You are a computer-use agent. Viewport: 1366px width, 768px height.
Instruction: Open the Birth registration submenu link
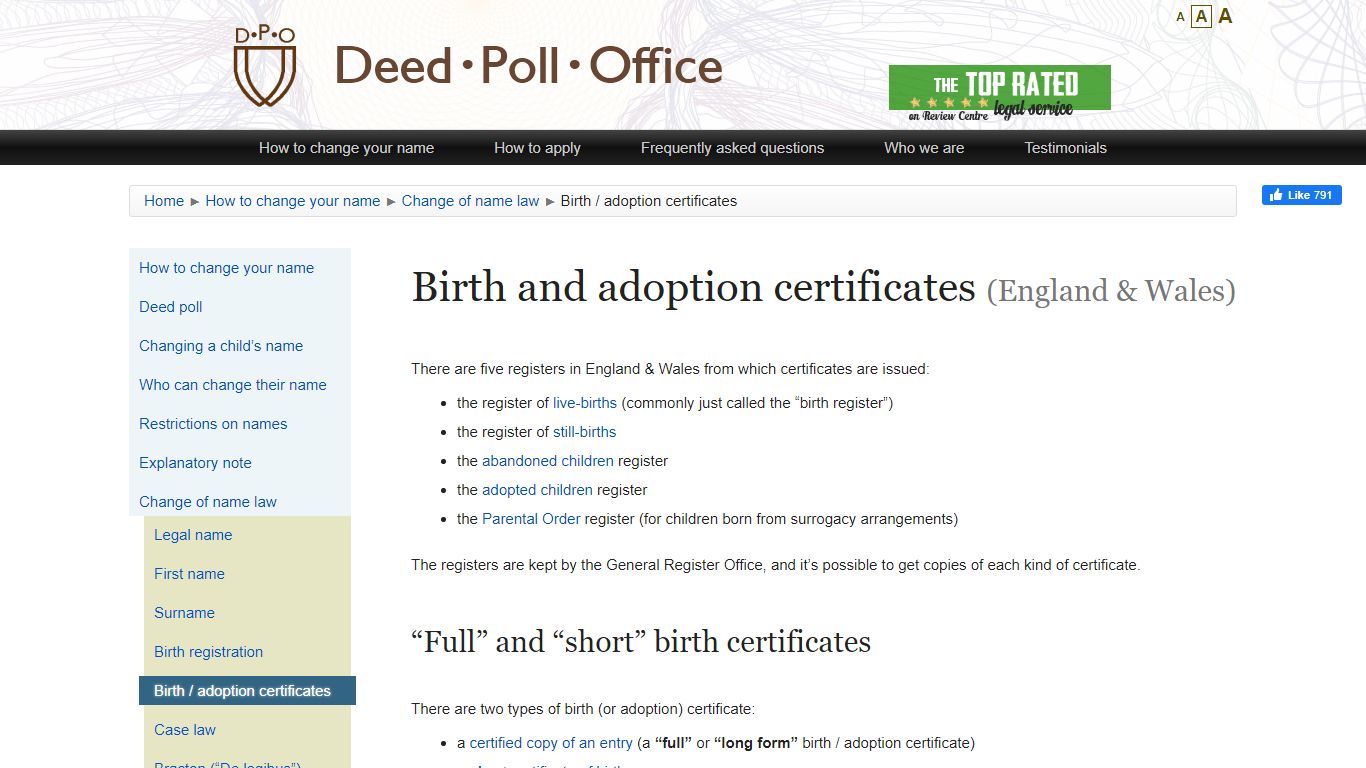208,652
